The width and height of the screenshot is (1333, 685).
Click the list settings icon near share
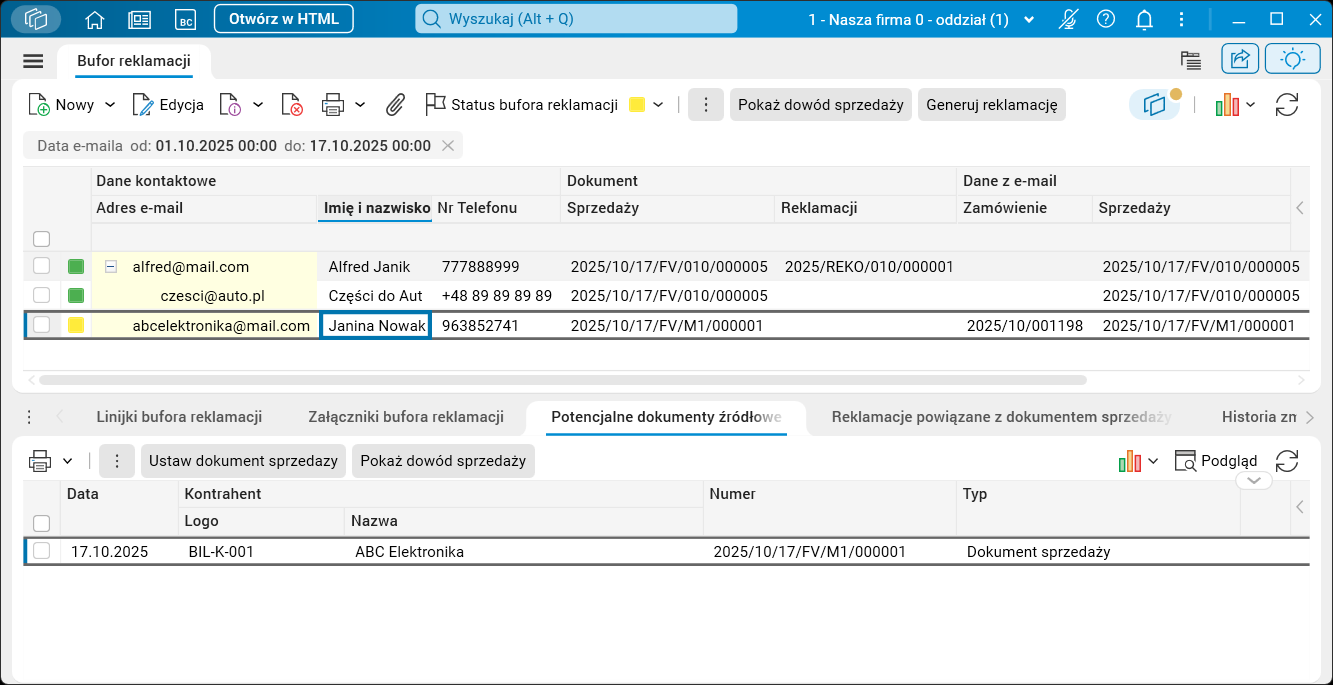point(1190,60)
